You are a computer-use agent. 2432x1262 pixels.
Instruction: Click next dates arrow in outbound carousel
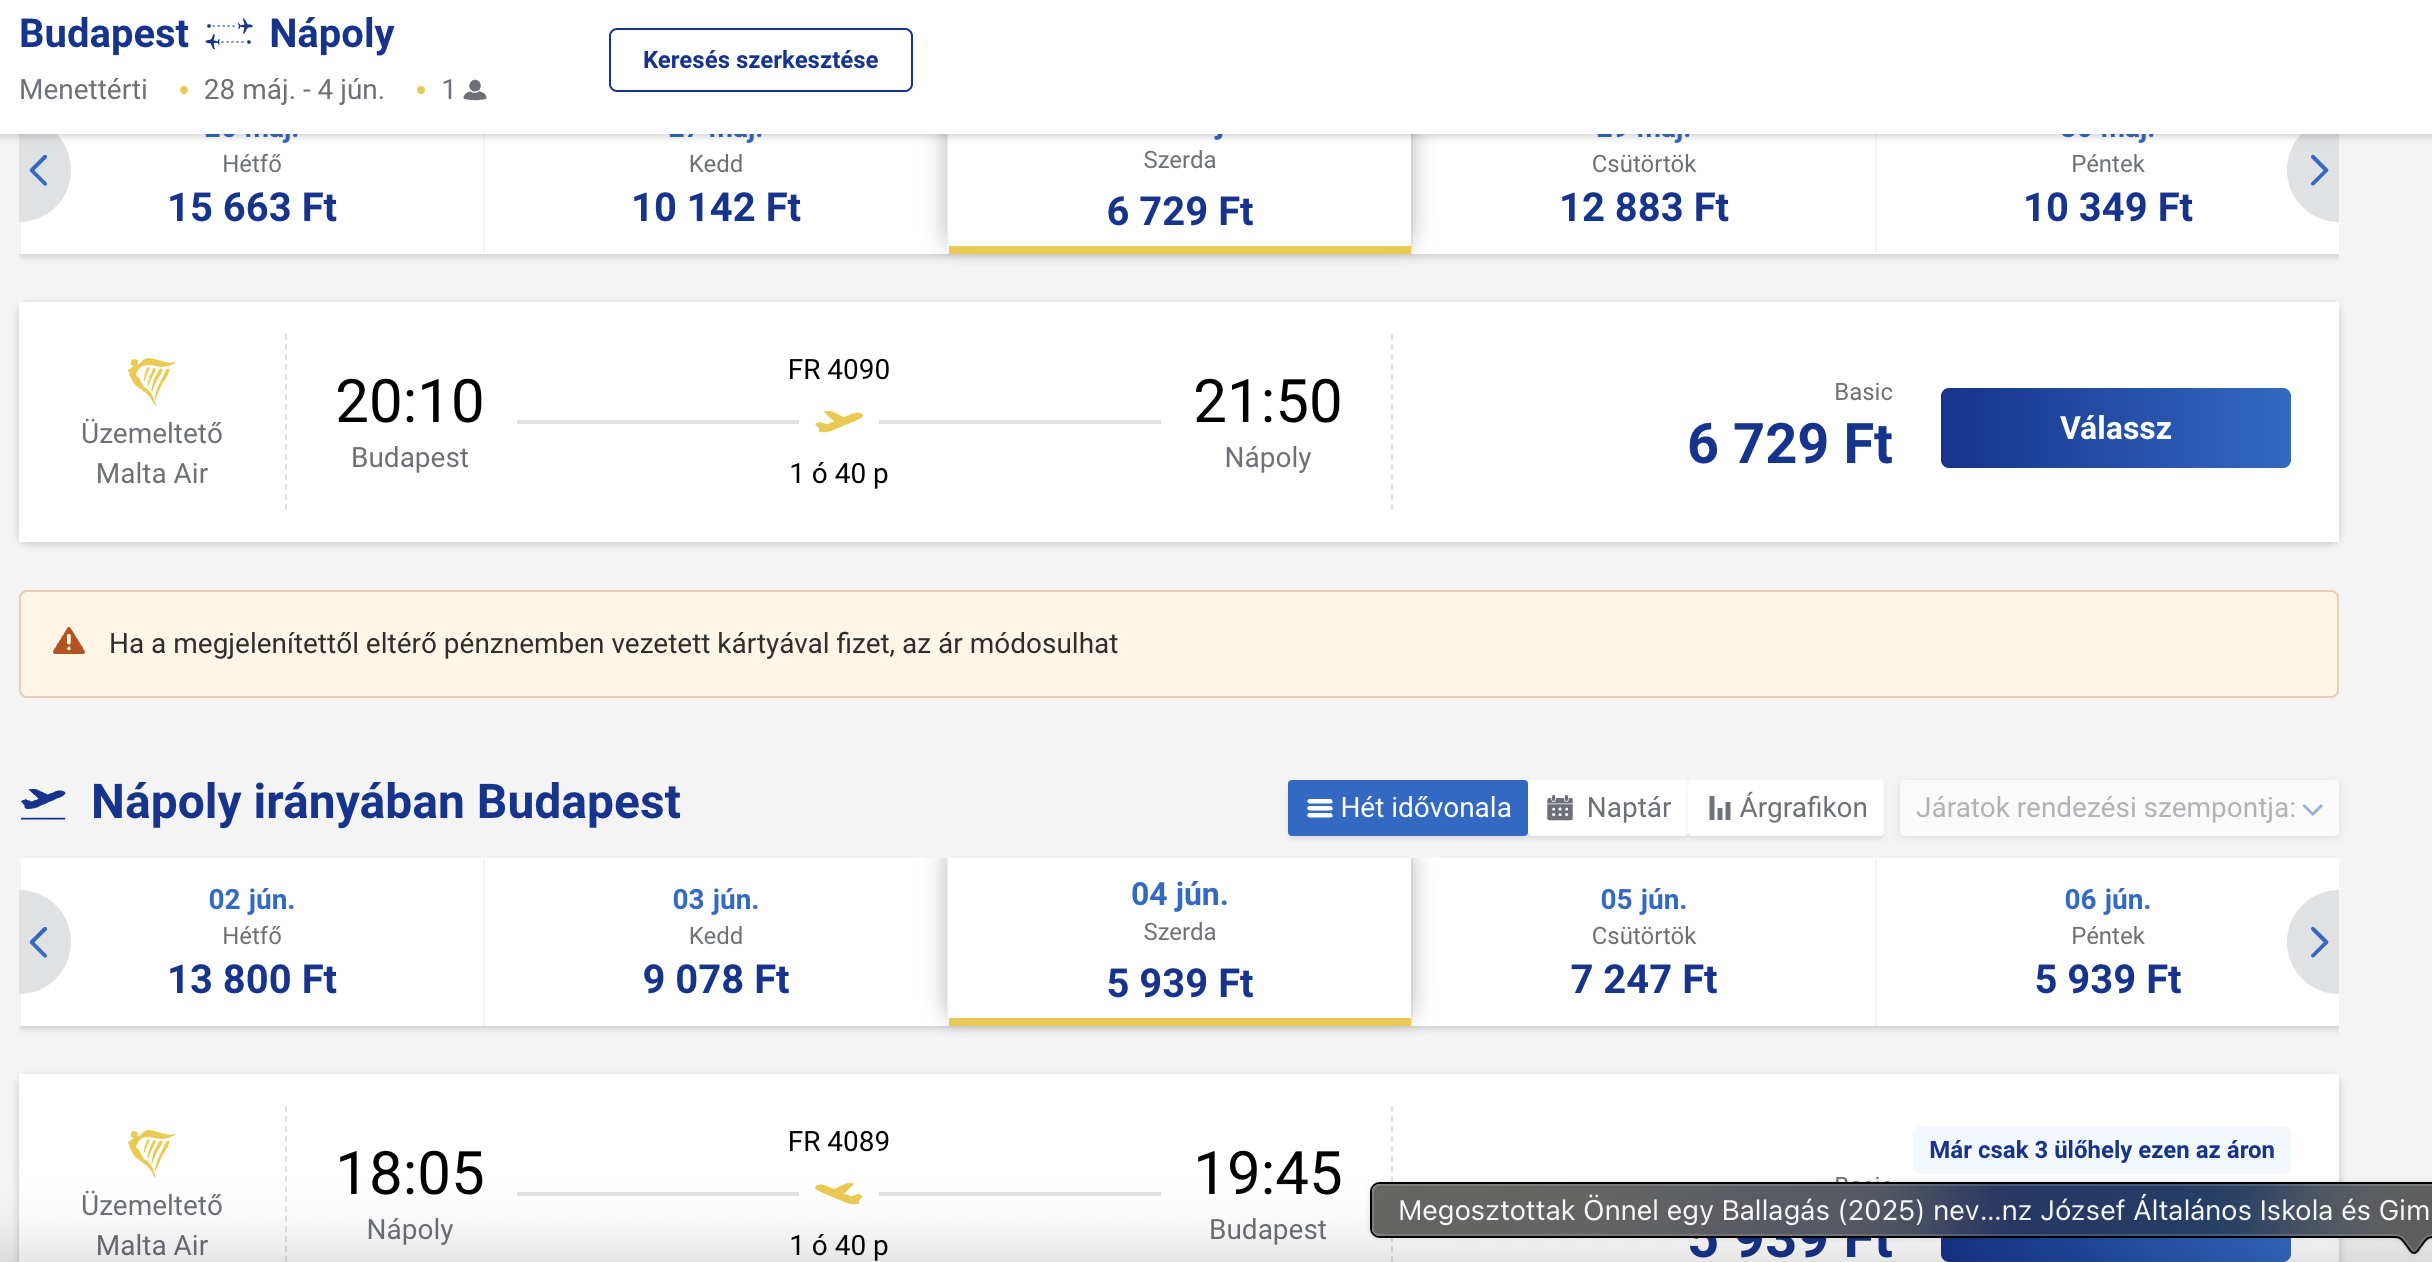[2318, 171]
